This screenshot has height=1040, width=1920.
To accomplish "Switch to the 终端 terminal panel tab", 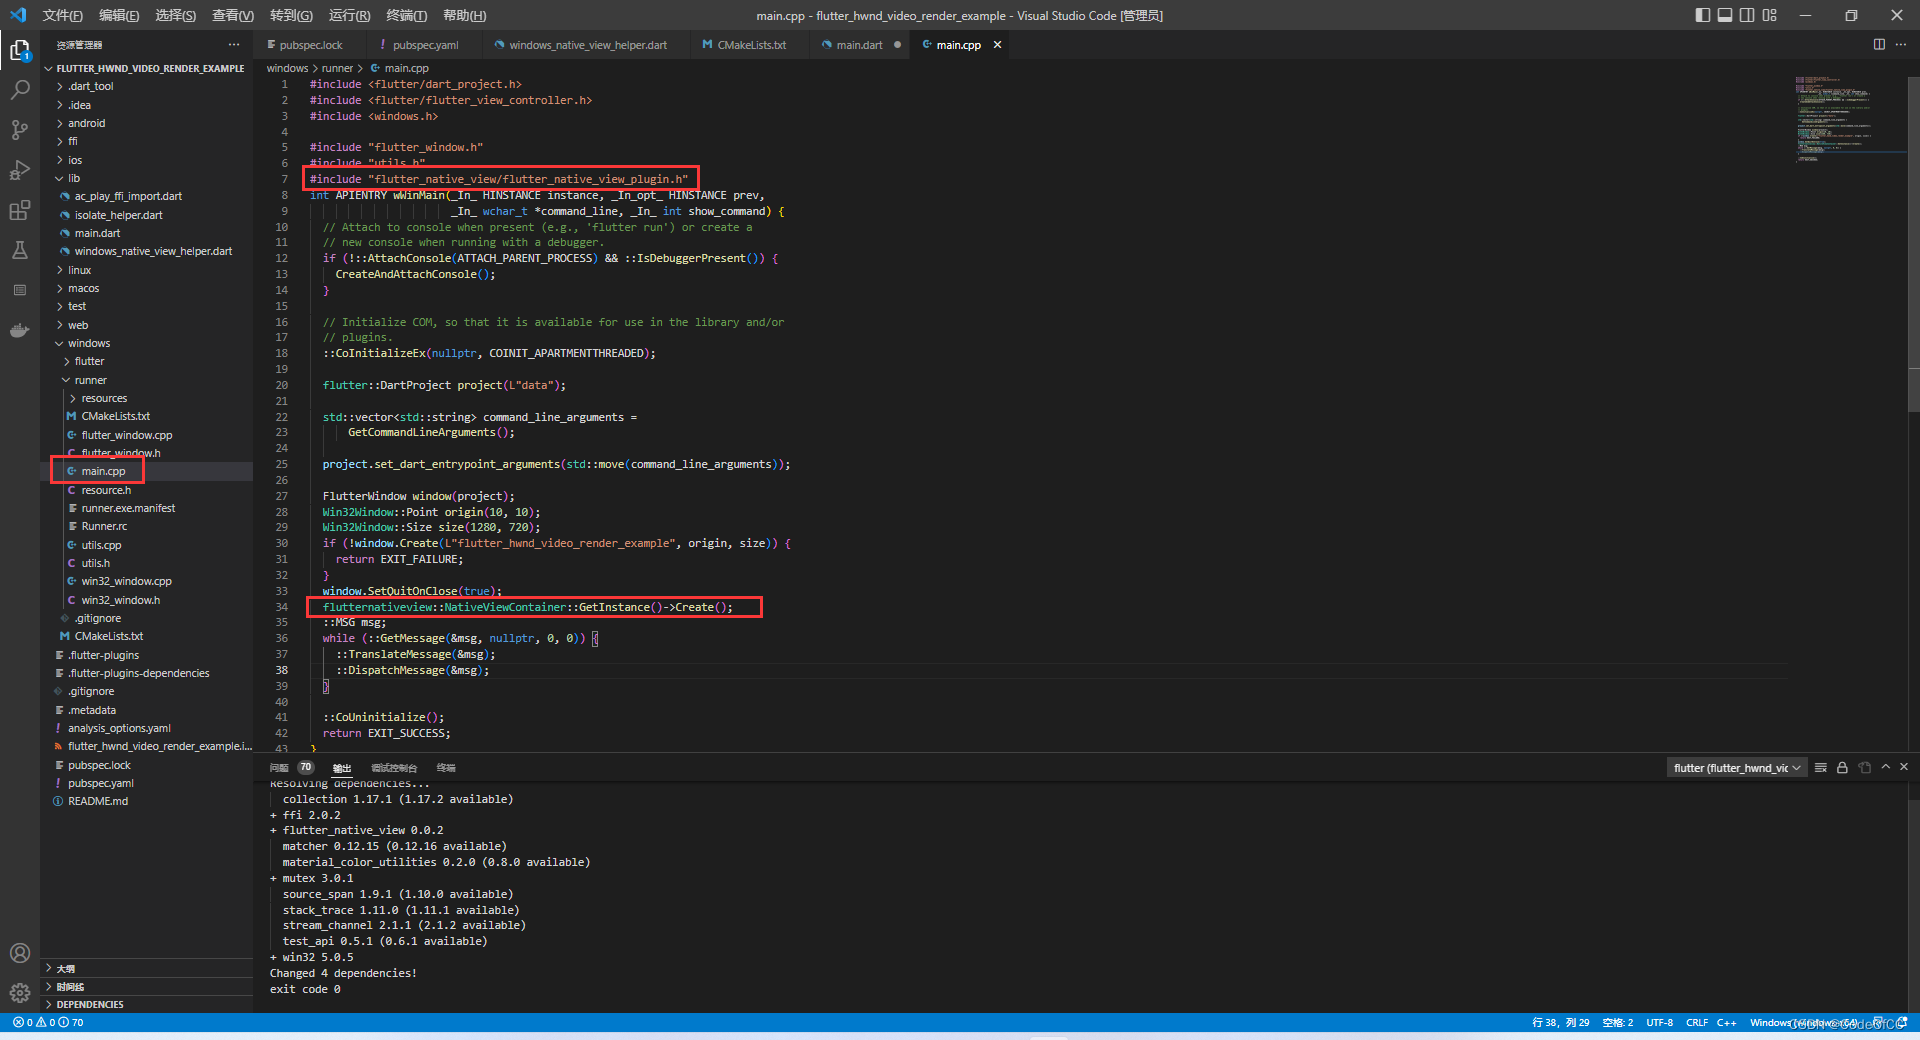I will 446,768.
